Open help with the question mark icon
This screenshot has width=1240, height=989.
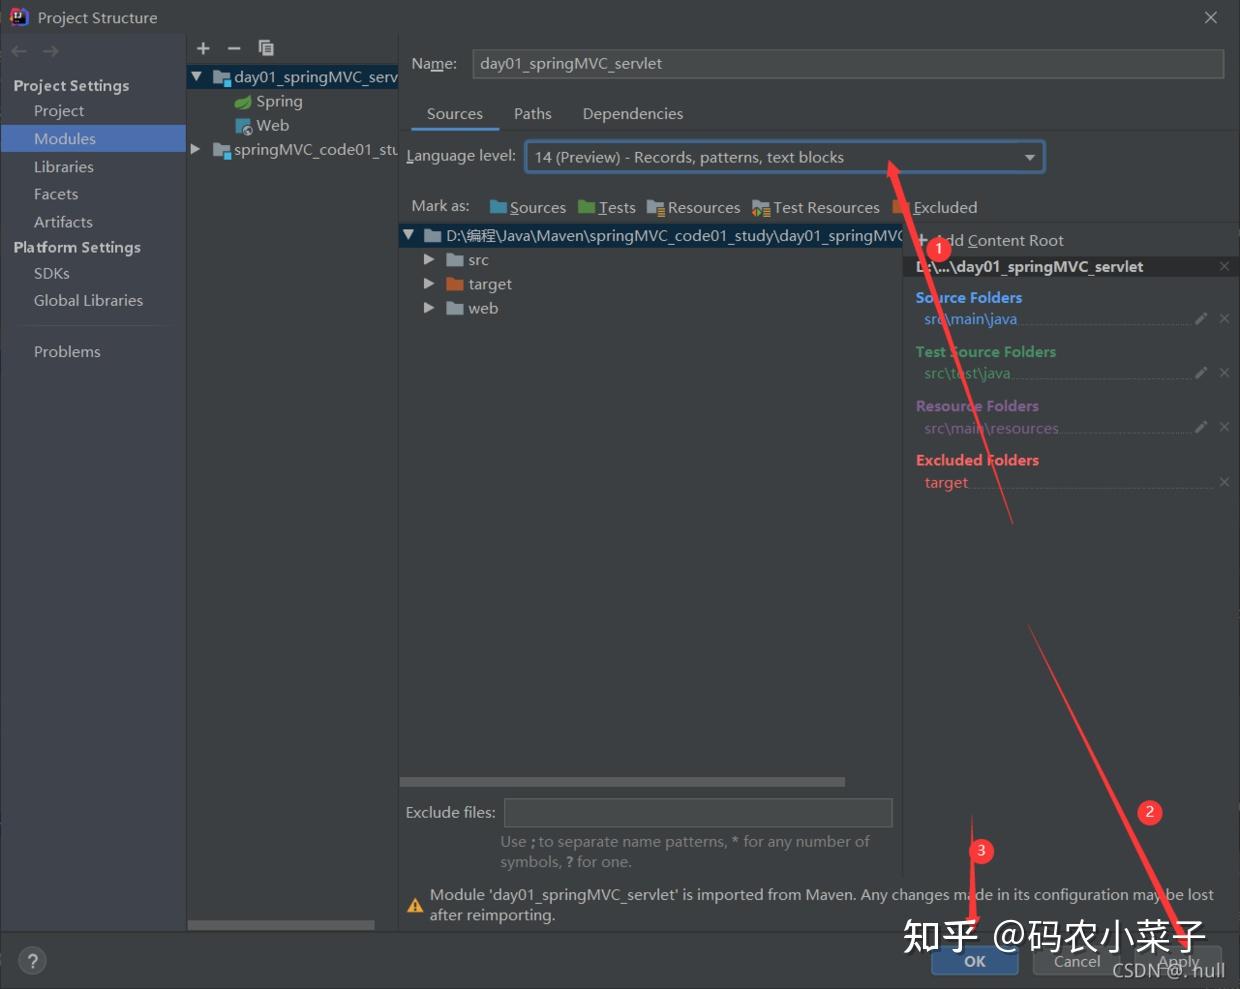tap(32, 961)
